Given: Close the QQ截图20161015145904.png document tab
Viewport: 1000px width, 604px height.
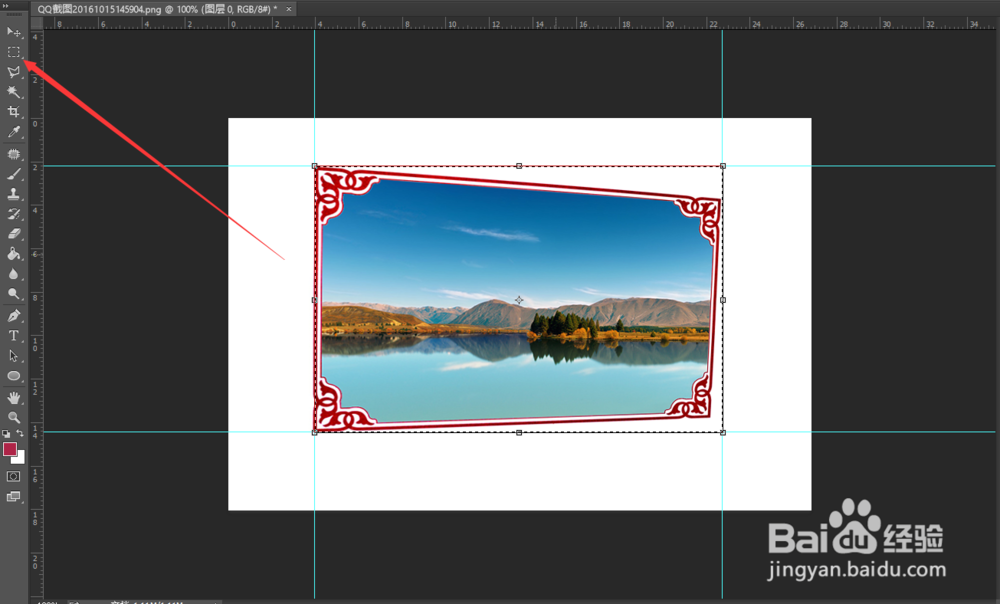Looking at the screenshot, I should tap(289, 9).
